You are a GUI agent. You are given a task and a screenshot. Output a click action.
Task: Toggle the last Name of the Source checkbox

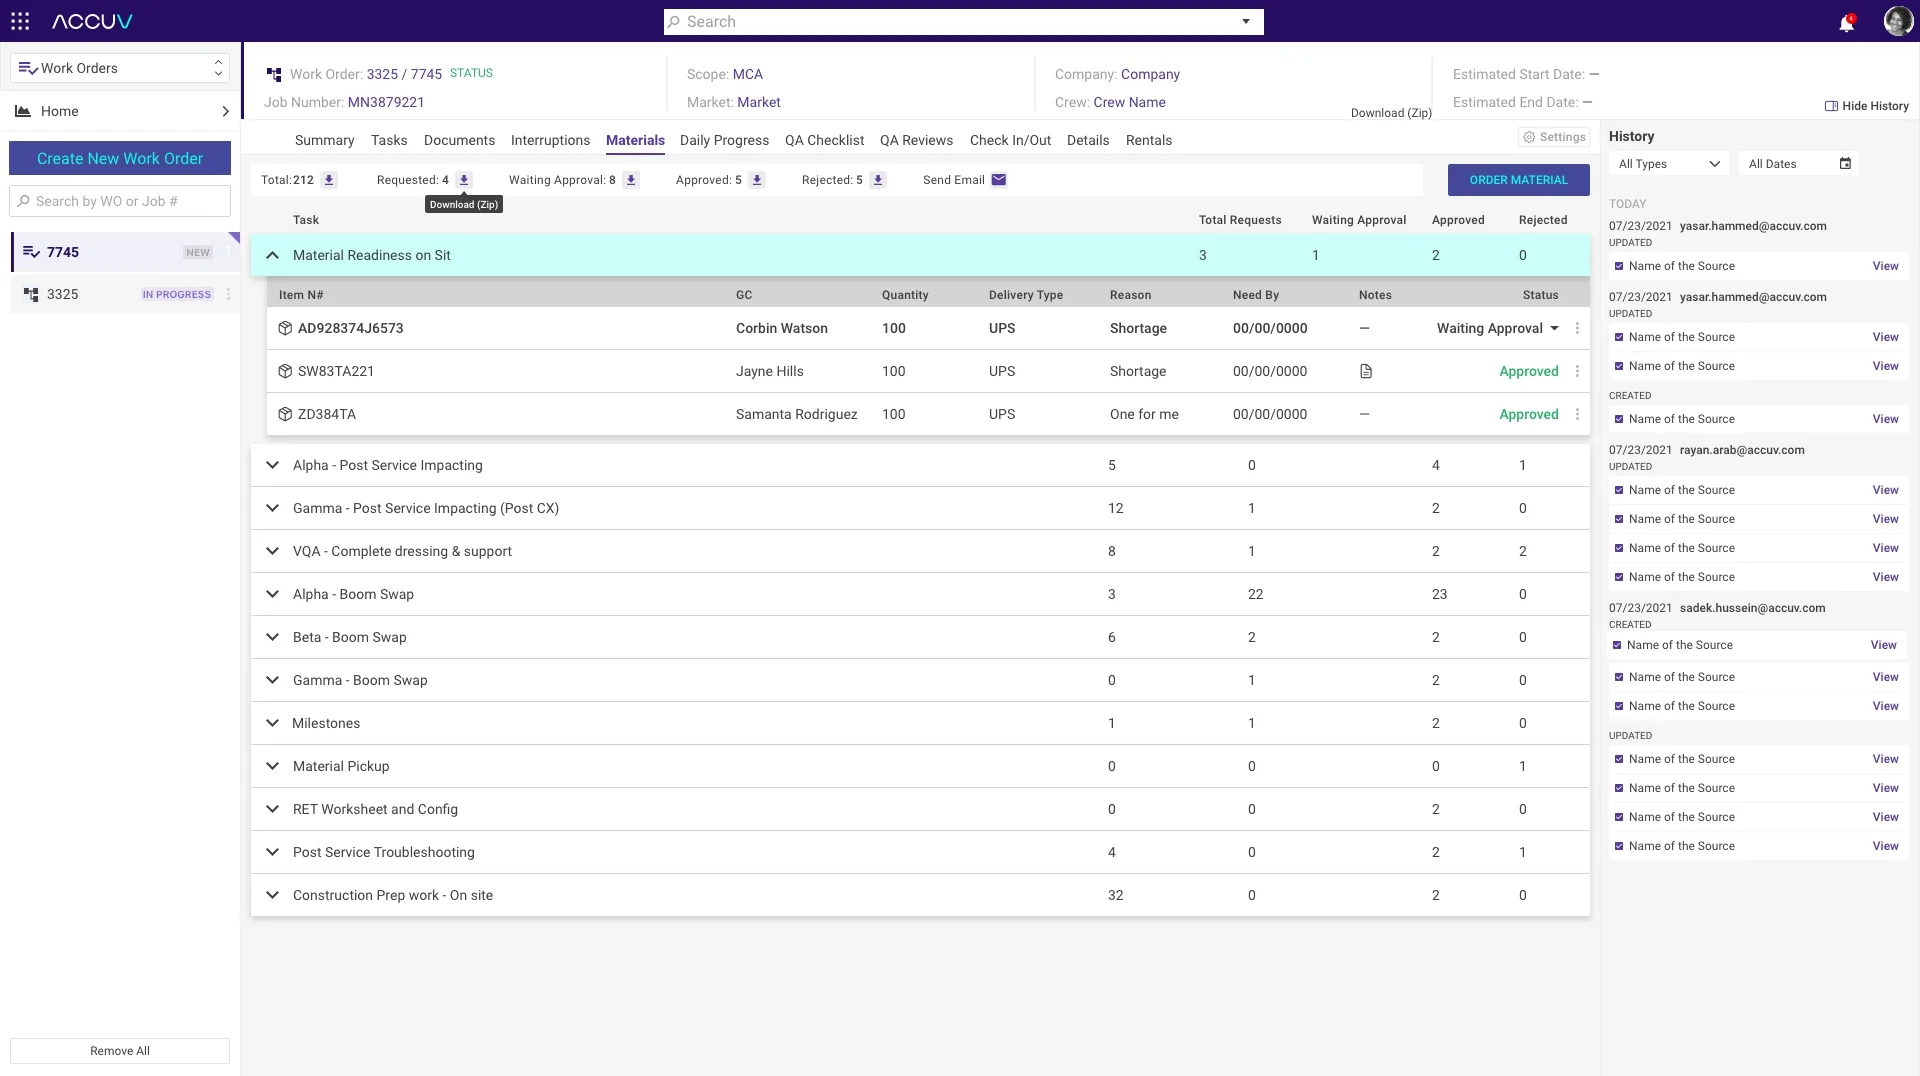tap(1619, 846)
